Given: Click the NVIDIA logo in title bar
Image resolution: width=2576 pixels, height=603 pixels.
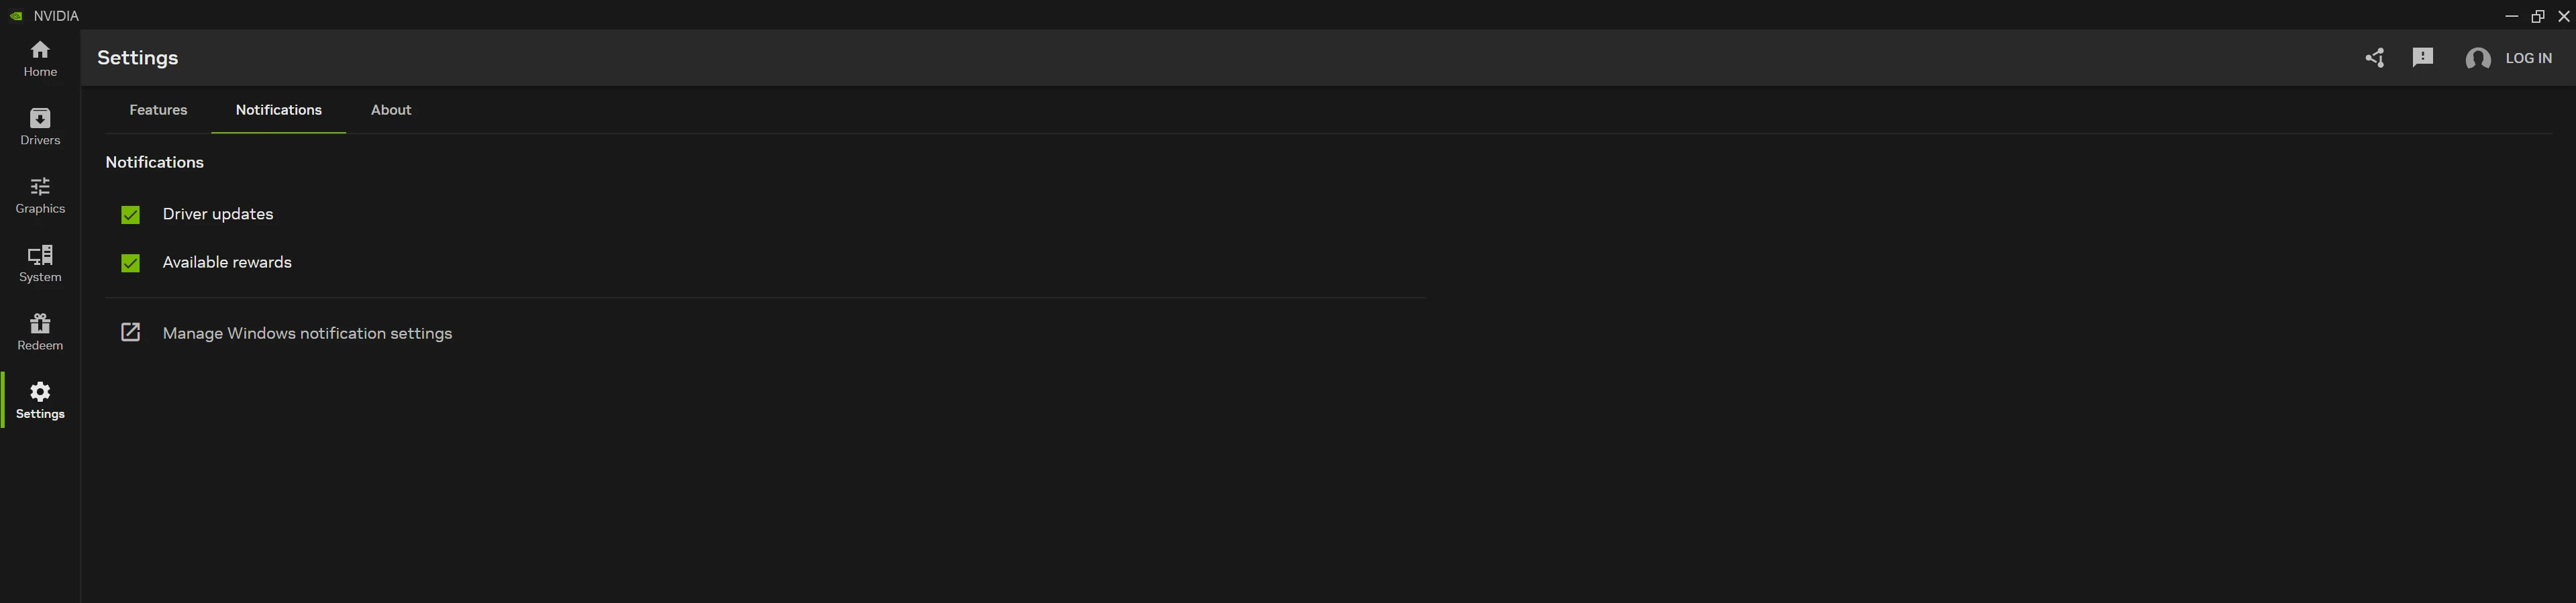Looking at the screenshot, I should point(16,16).
